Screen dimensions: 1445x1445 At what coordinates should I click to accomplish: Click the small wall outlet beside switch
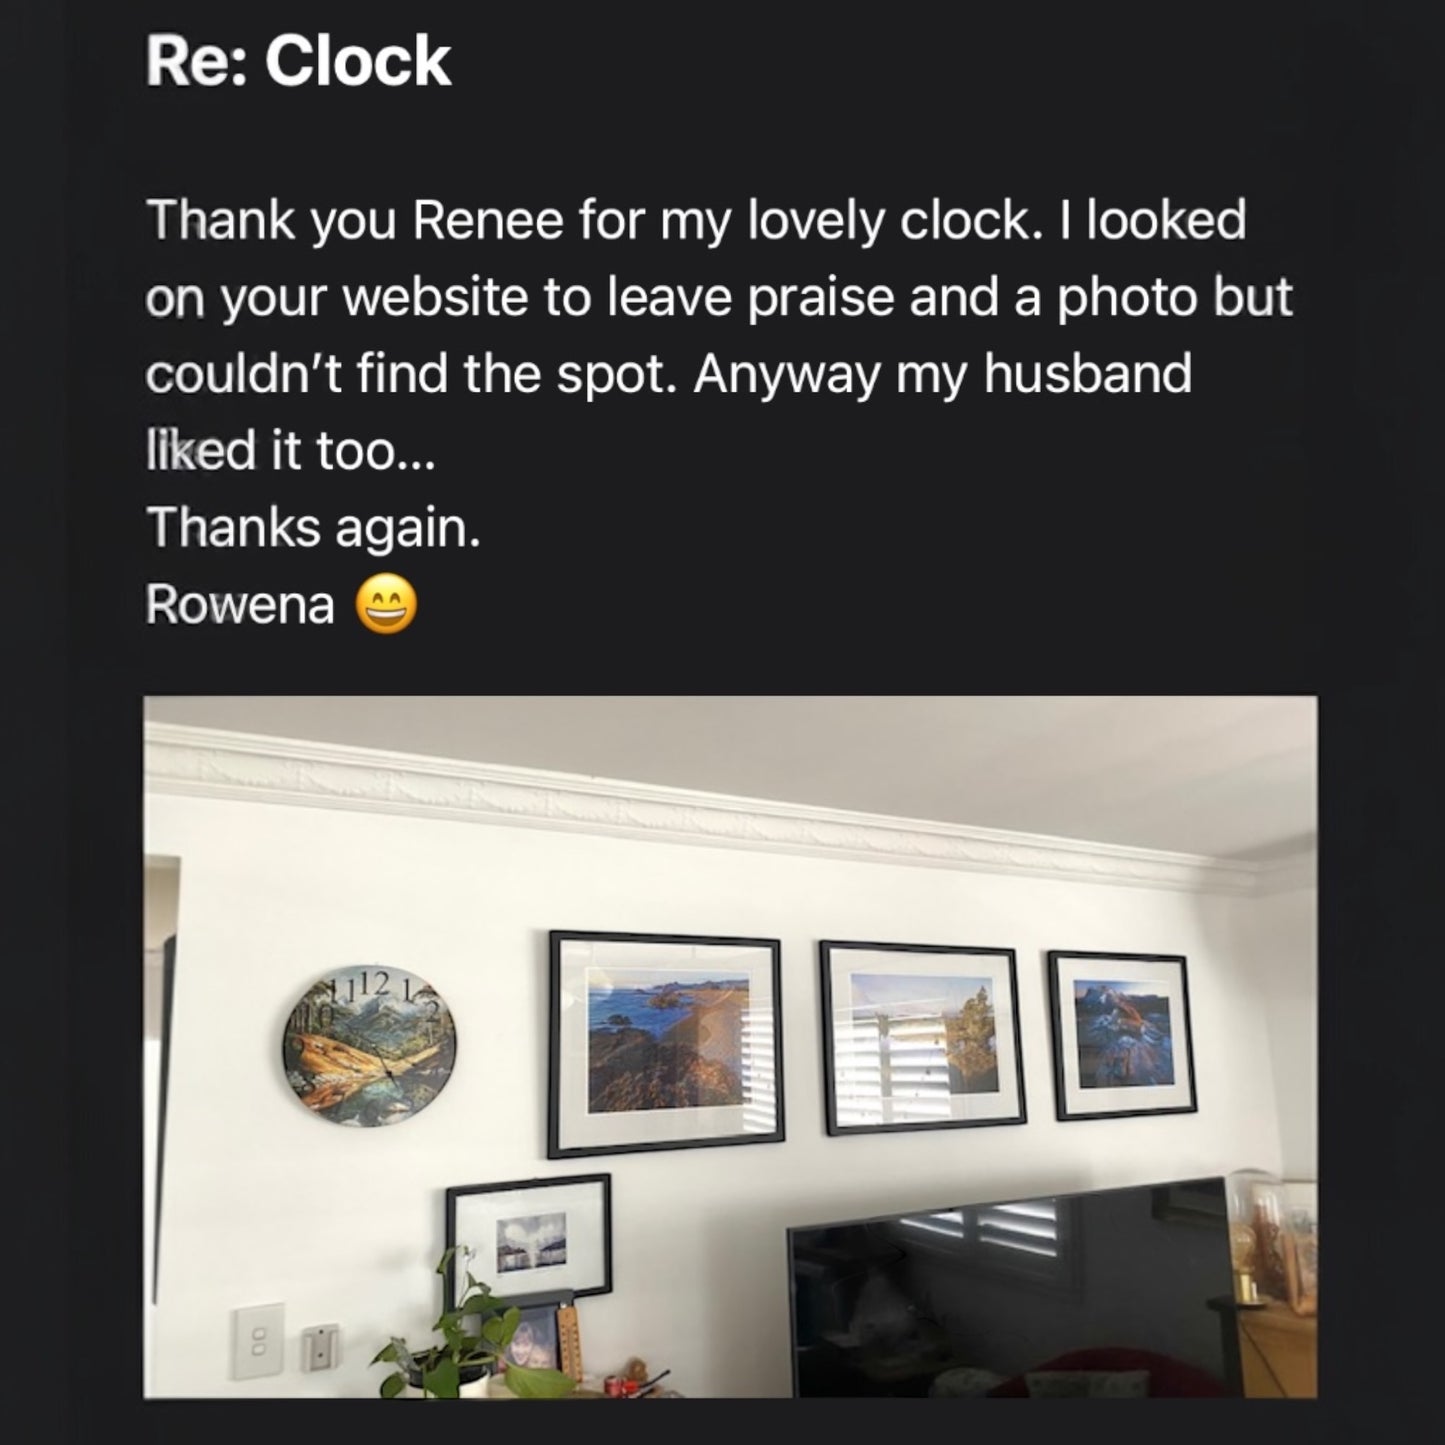point(322,1346)
